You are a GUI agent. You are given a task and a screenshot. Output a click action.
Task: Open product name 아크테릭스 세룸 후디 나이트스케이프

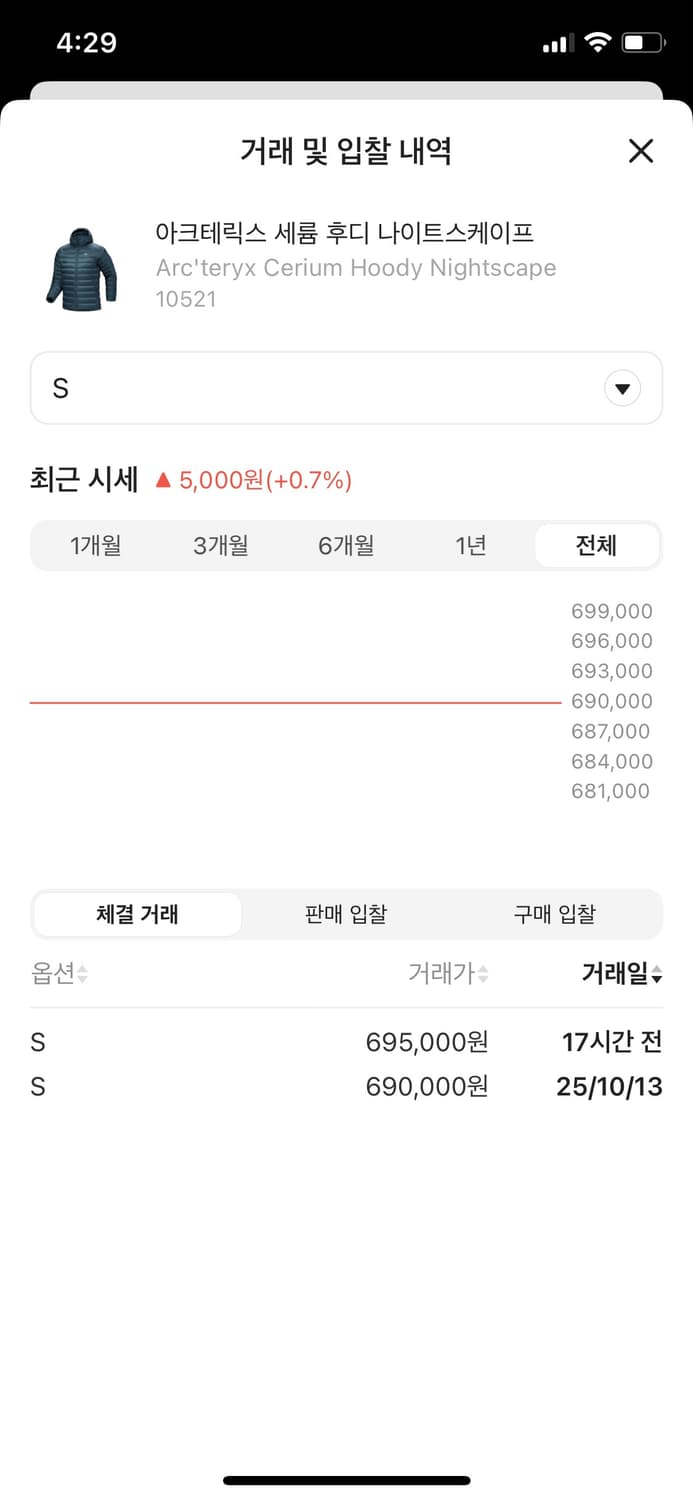[x=345, y=232]
